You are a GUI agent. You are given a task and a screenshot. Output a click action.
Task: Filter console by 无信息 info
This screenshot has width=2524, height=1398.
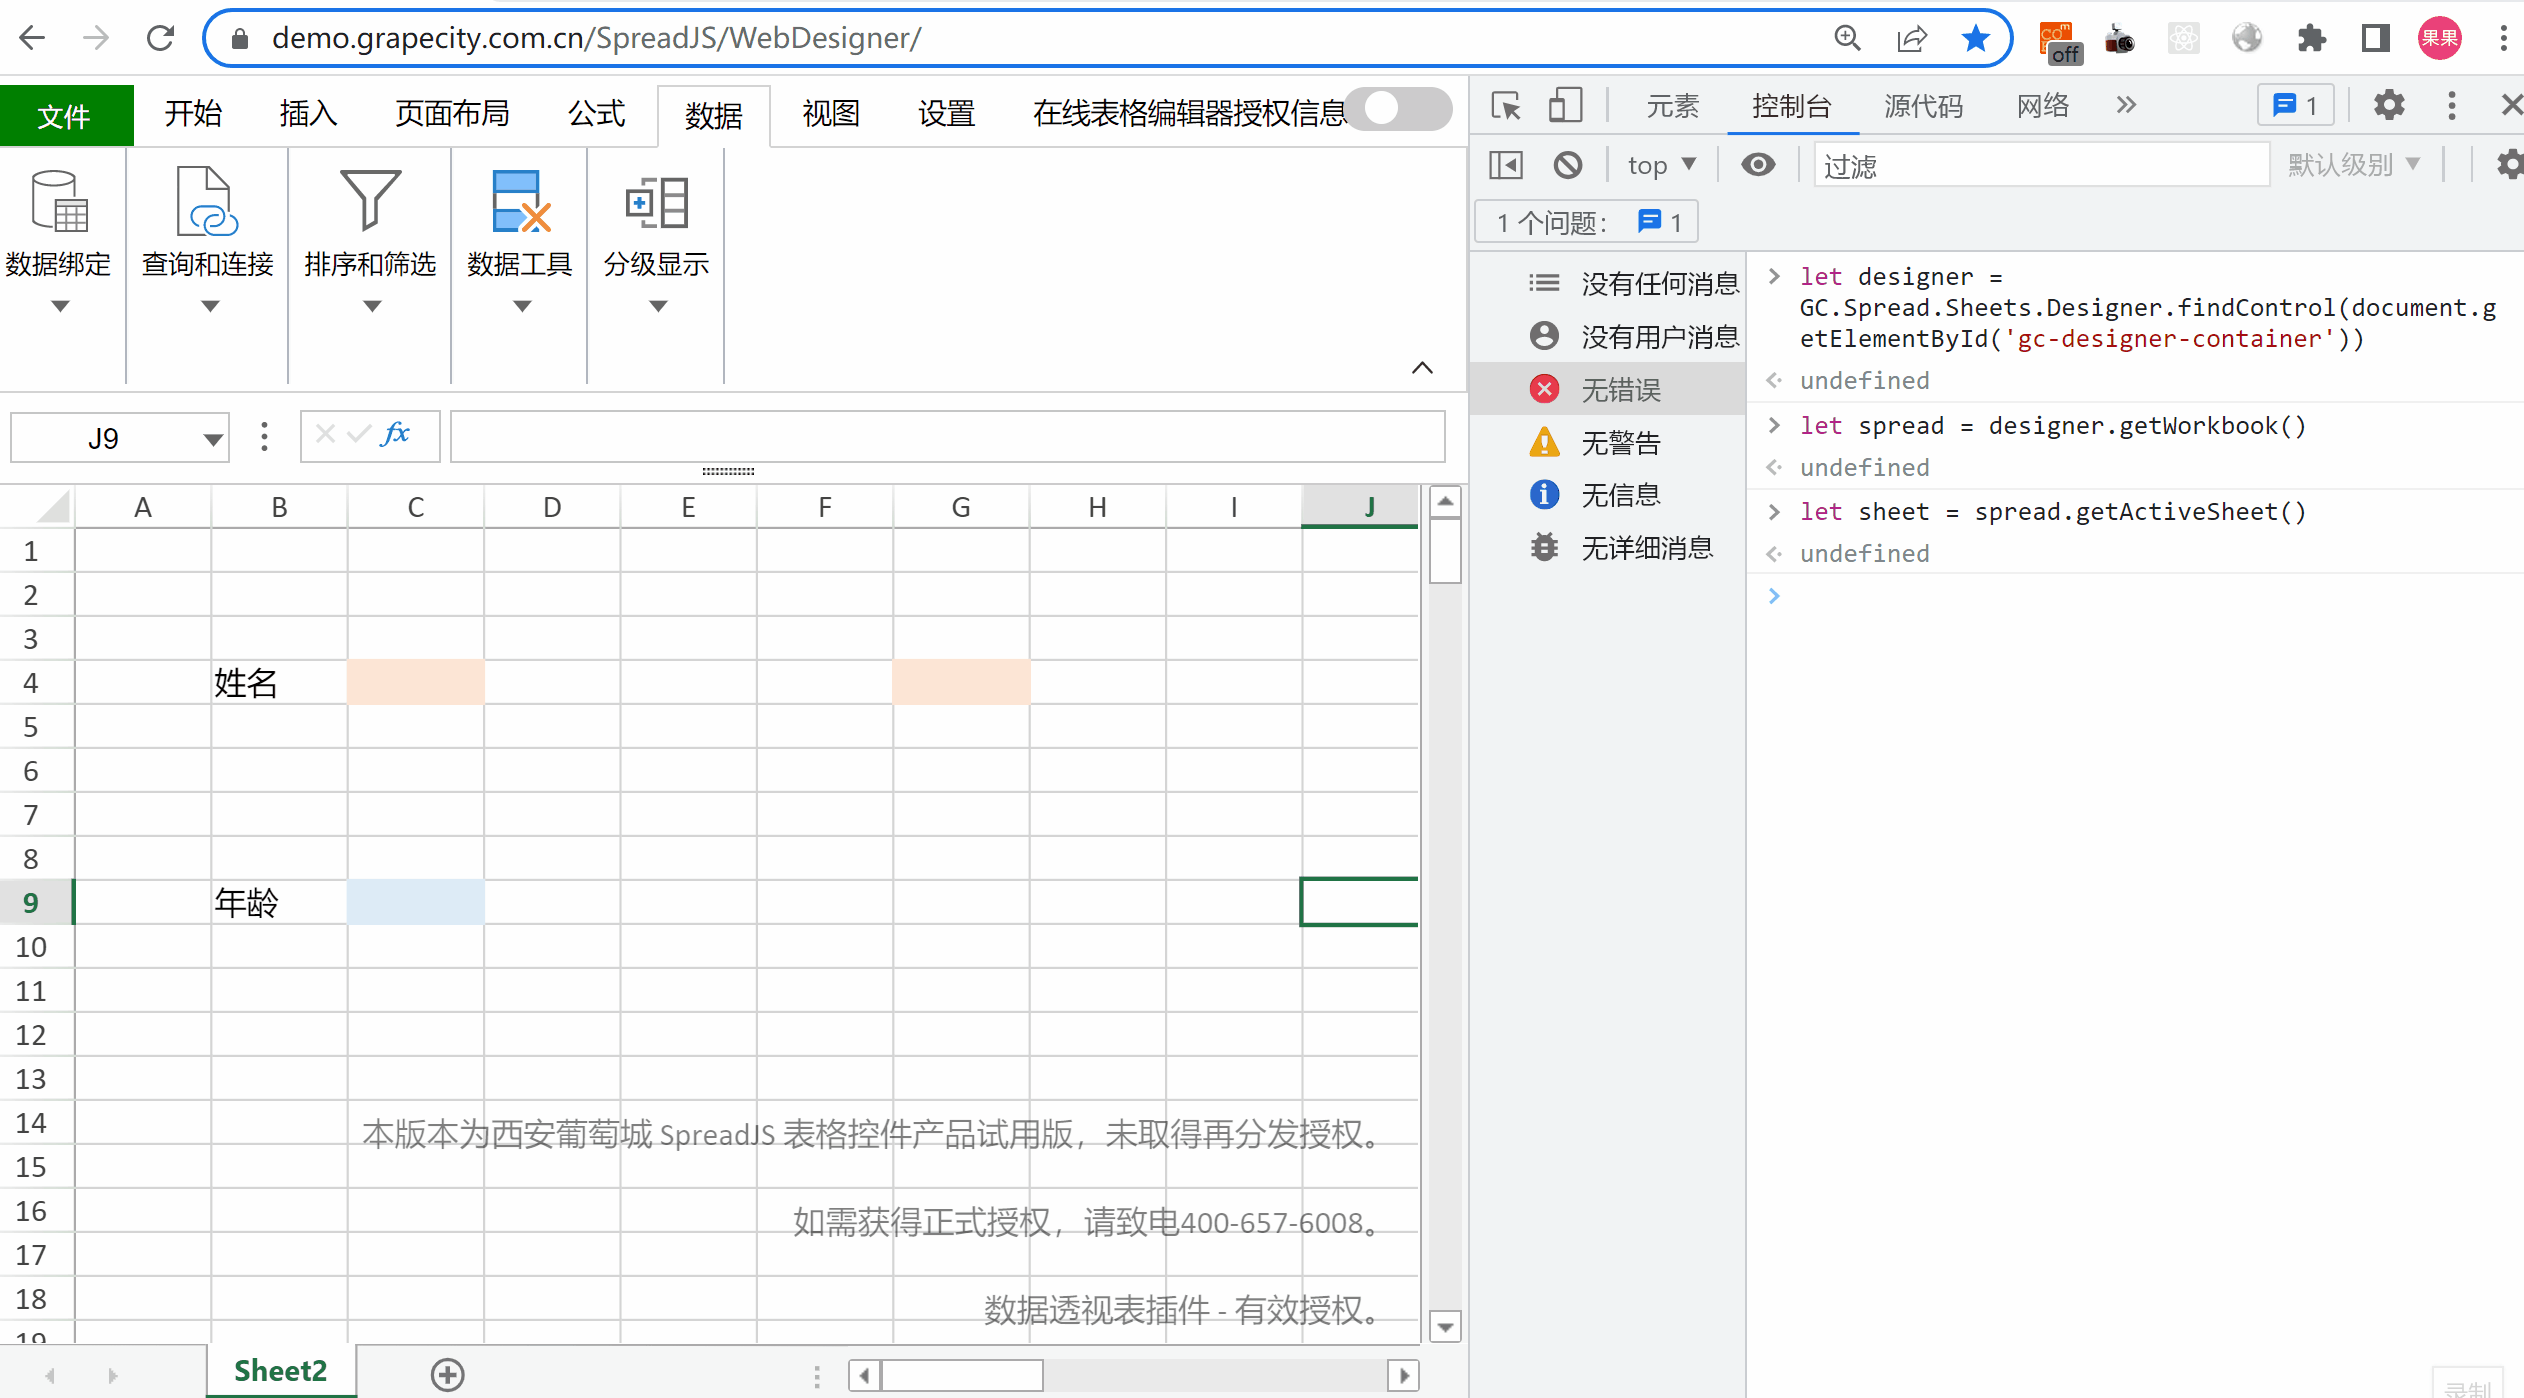1608,494
